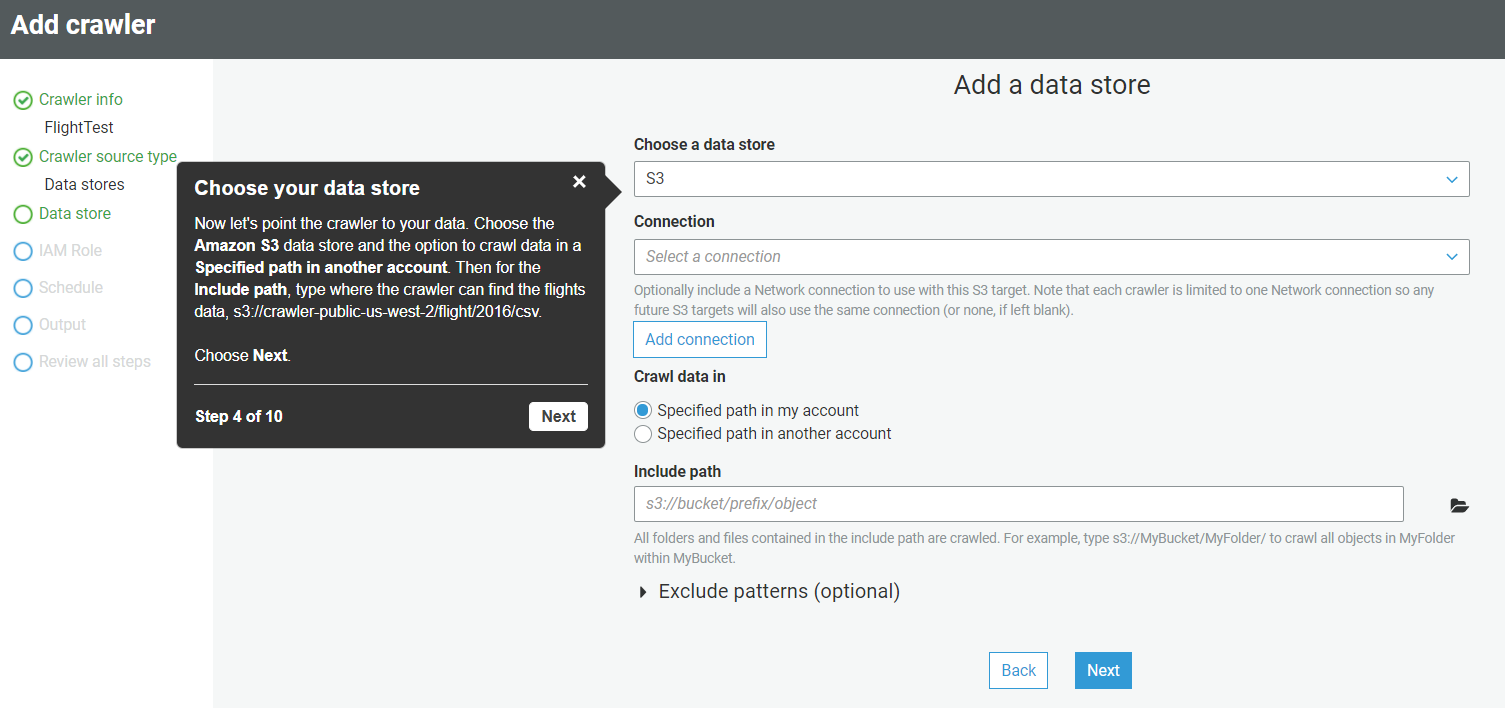Image resolution: width=1505 pixels, height=708 pixels.
Task: Open the Select a connection dropdown
Action: pyautogui.click(x=1051, y=257)
